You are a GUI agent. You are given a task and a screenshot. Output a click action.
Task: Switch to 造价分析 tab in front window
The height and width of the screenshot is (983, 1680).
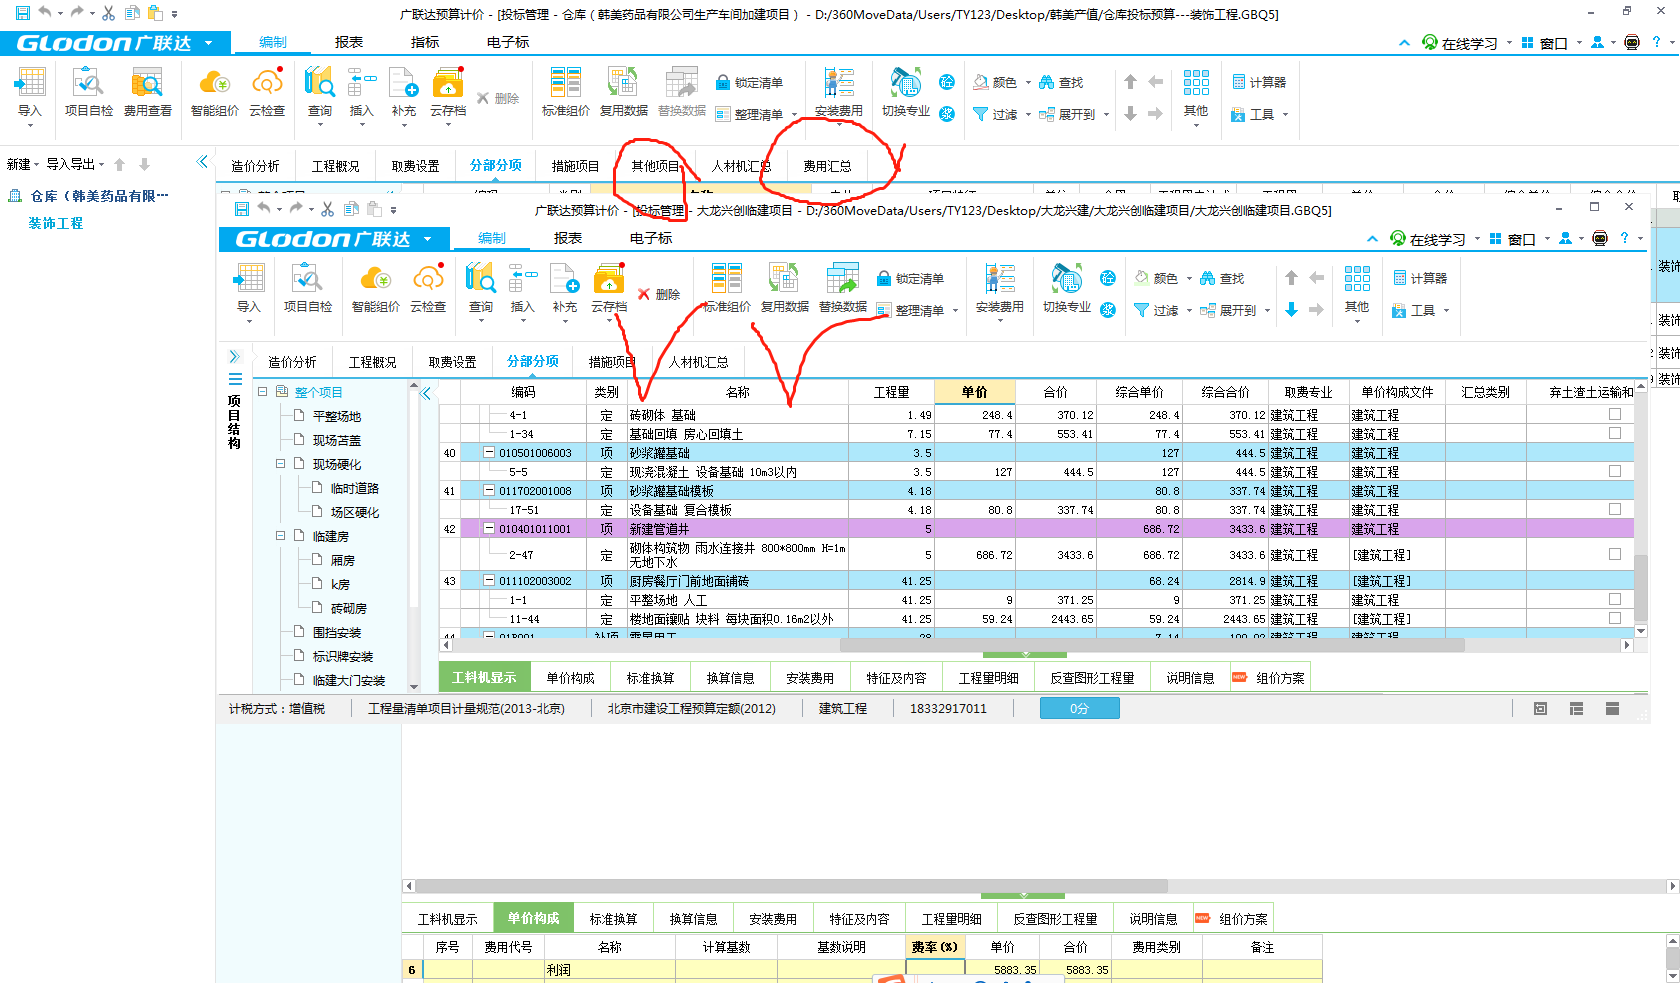(292, 362)
